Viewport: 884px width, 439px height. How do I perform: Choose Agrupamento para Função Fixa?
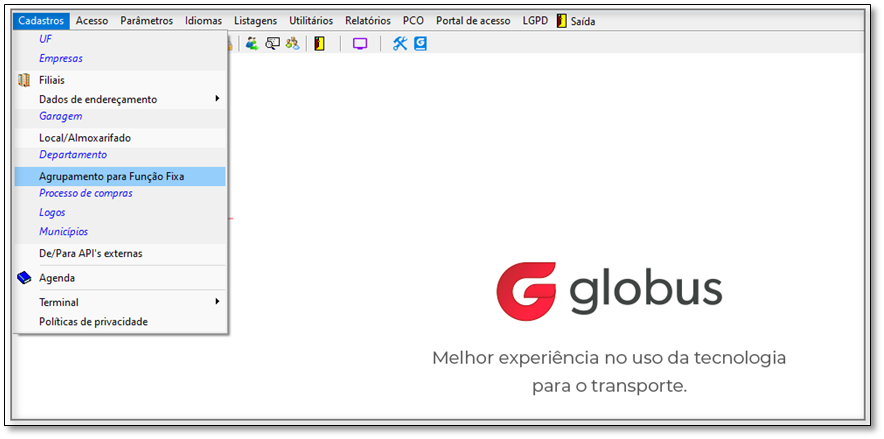[x=120, y=176]
